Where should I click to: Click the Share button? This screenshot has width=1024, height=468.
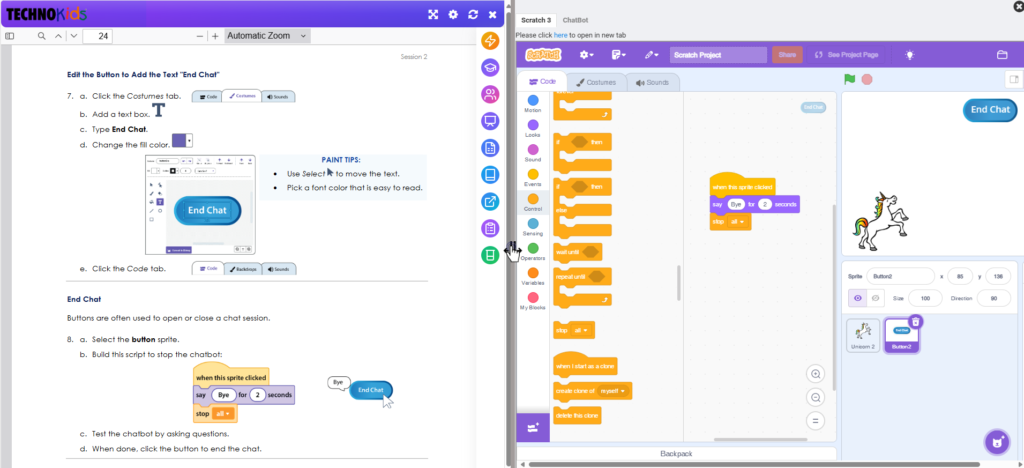[787, 55]
